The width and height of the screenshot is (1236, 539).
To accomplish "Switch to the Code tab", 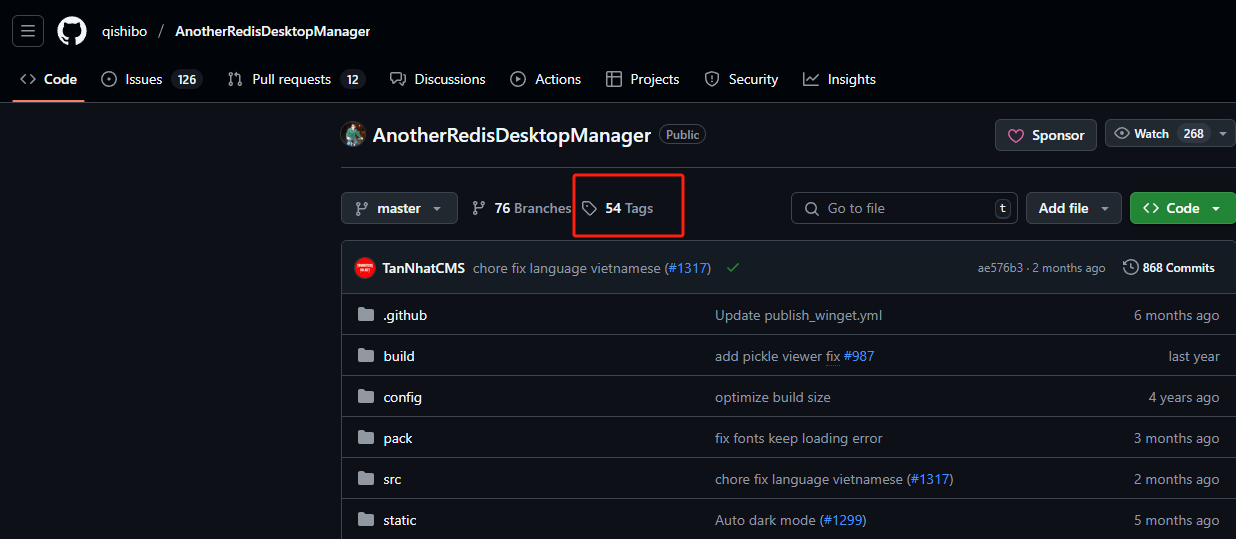I will click(x=49, y=79).
